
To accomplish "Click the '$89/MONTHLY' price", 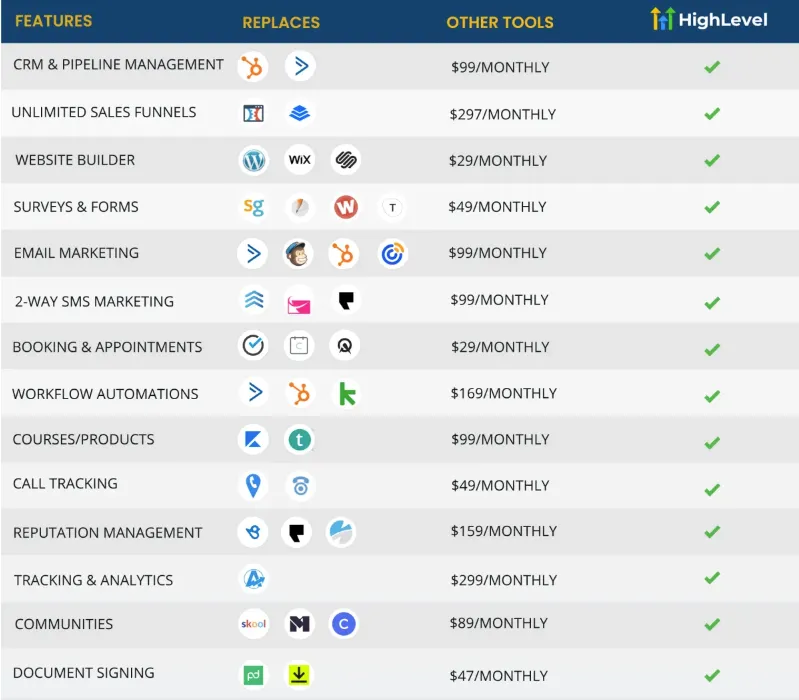I will (x=498, y=623).
